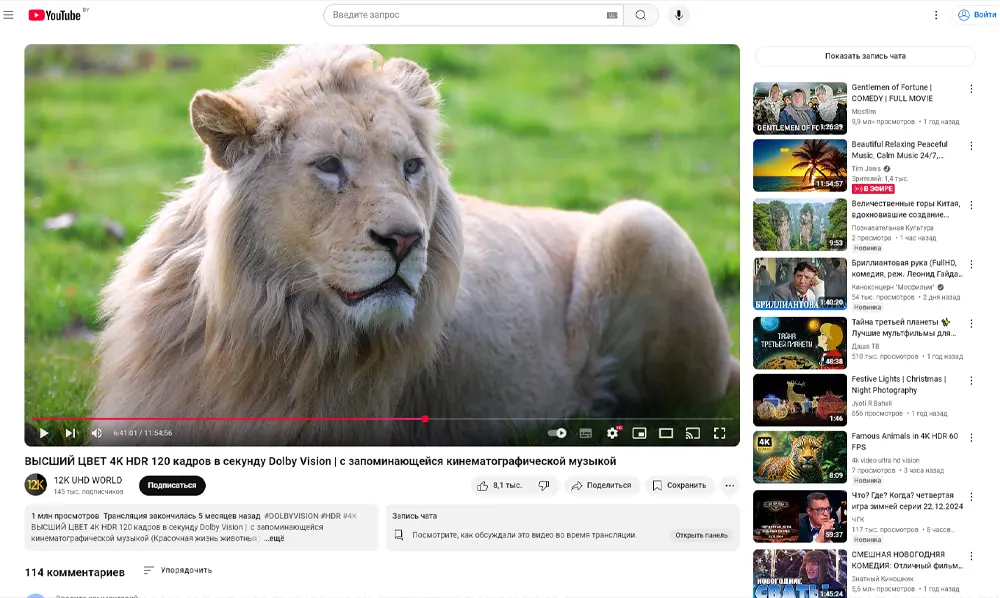Image resolution: width=1000 pixels, height=598 pixels.
Task: Sign in with the Войти button
Action: 977,15
